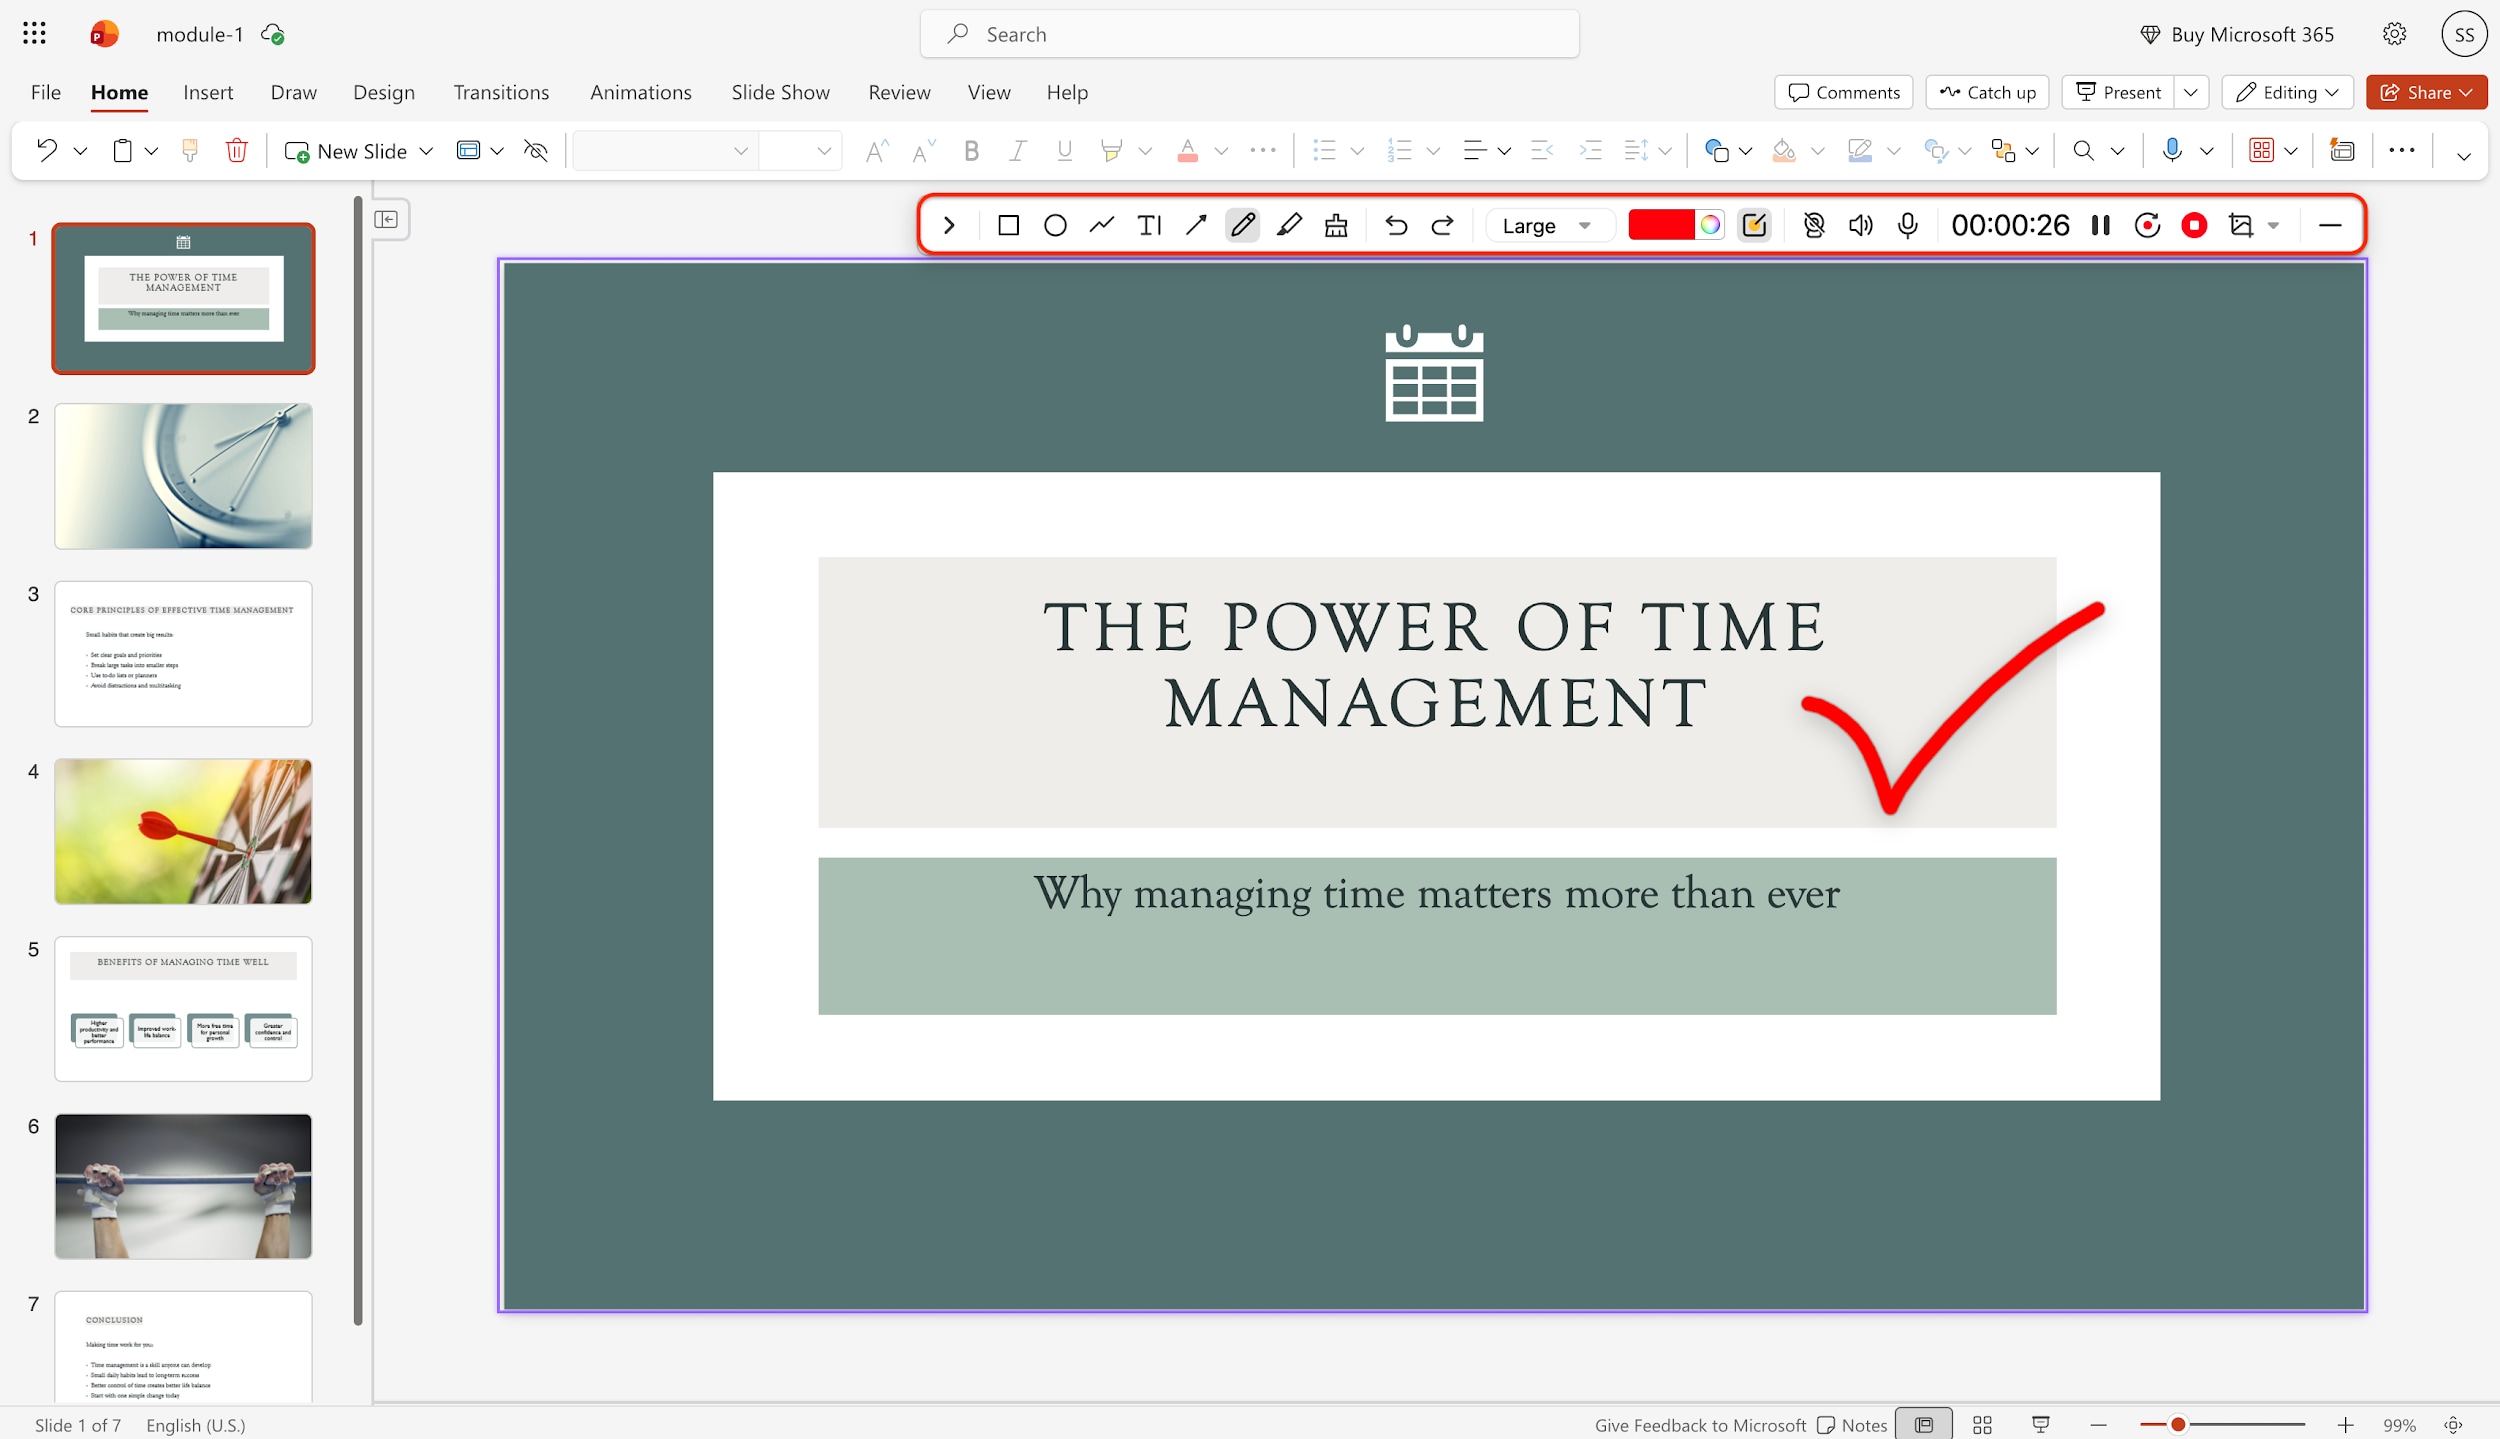
Task: Choose the arrow annotation tool
Action: [1194, 225]
